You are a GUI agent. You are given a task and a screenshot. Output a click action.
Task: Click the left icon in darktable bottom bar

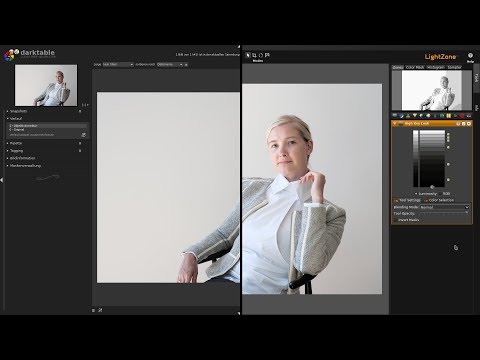point(94,310)
